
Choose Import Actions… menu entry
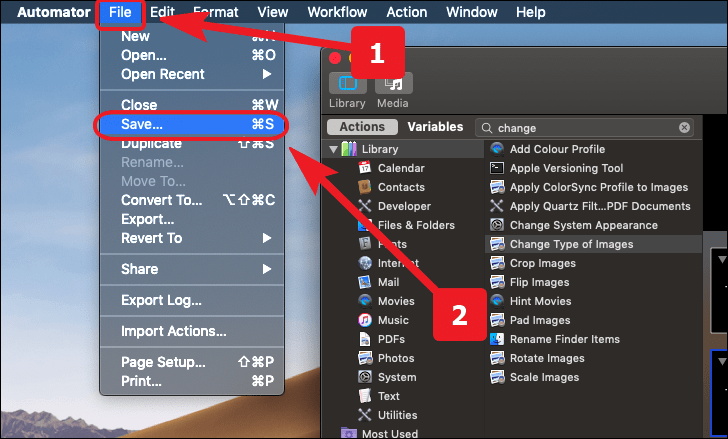coord(192,331)
